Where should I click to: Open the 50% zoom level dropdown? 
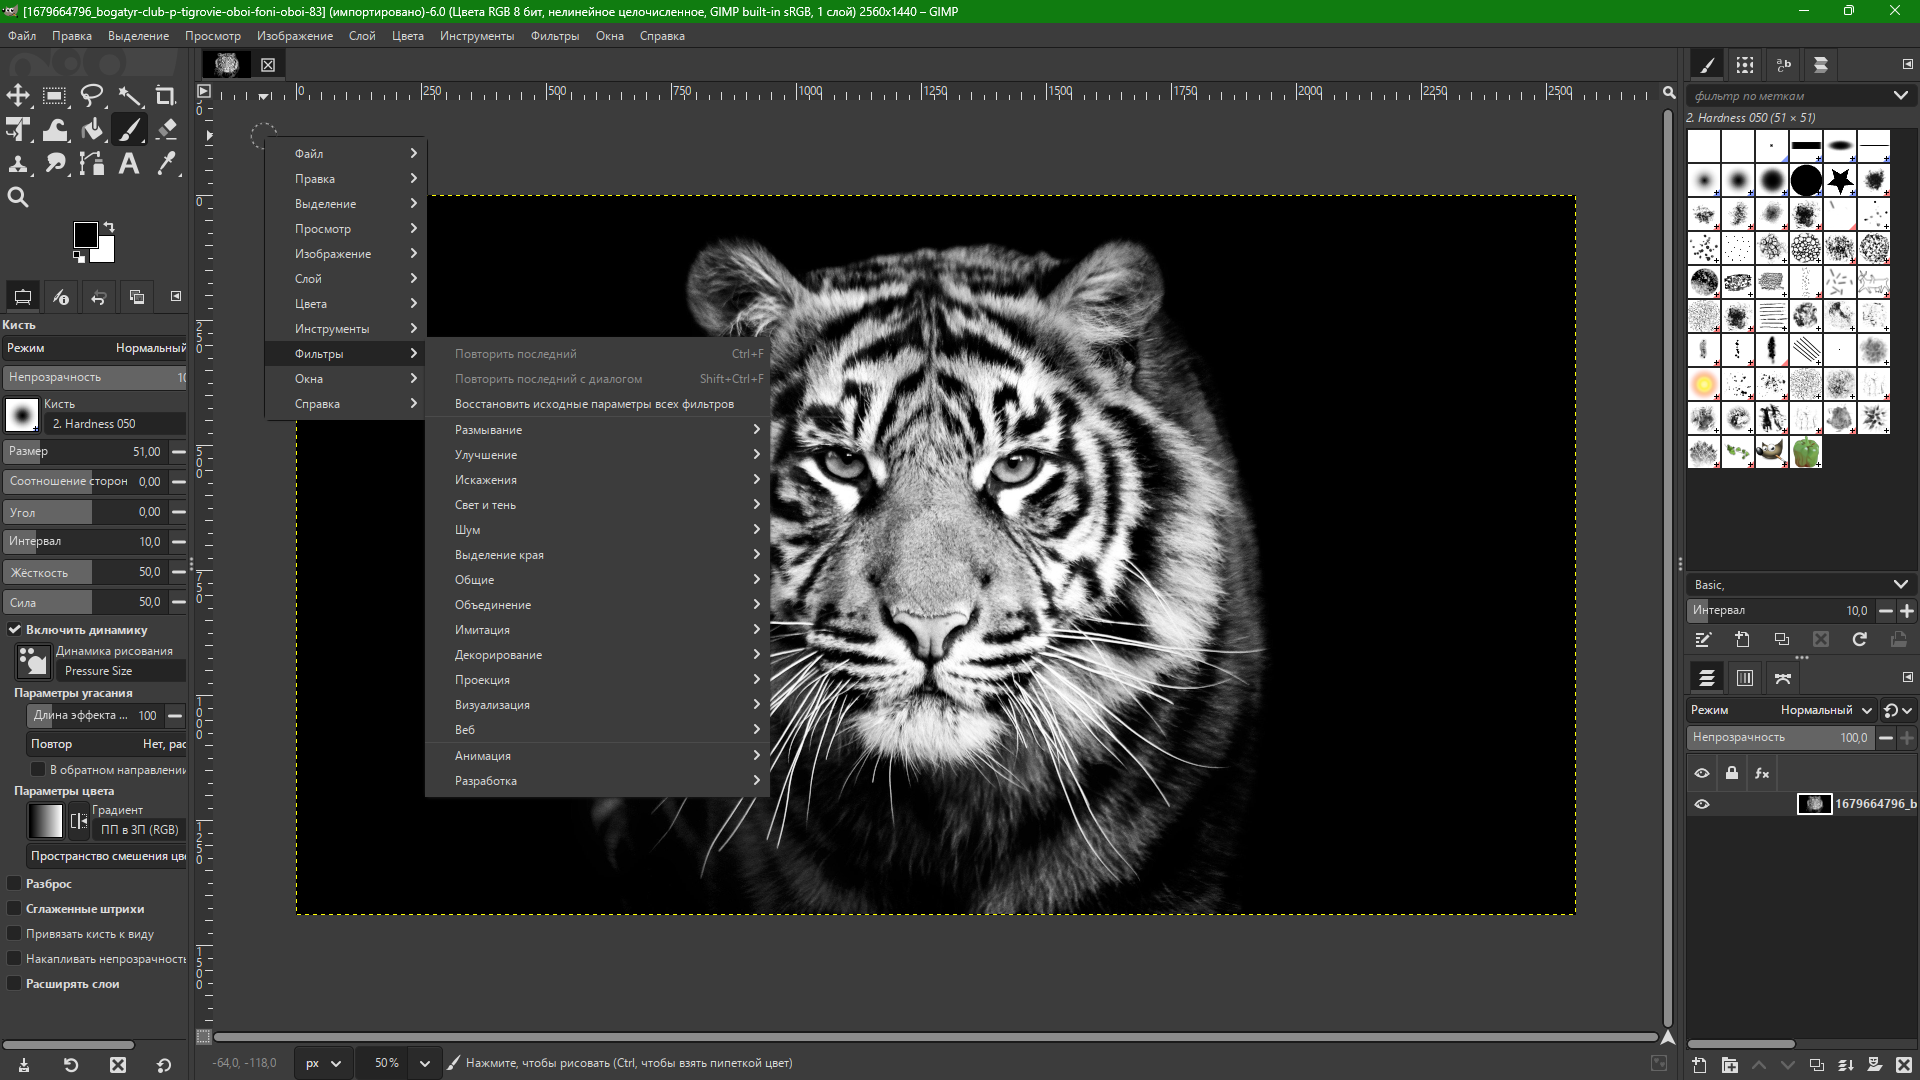(425, 1063)
